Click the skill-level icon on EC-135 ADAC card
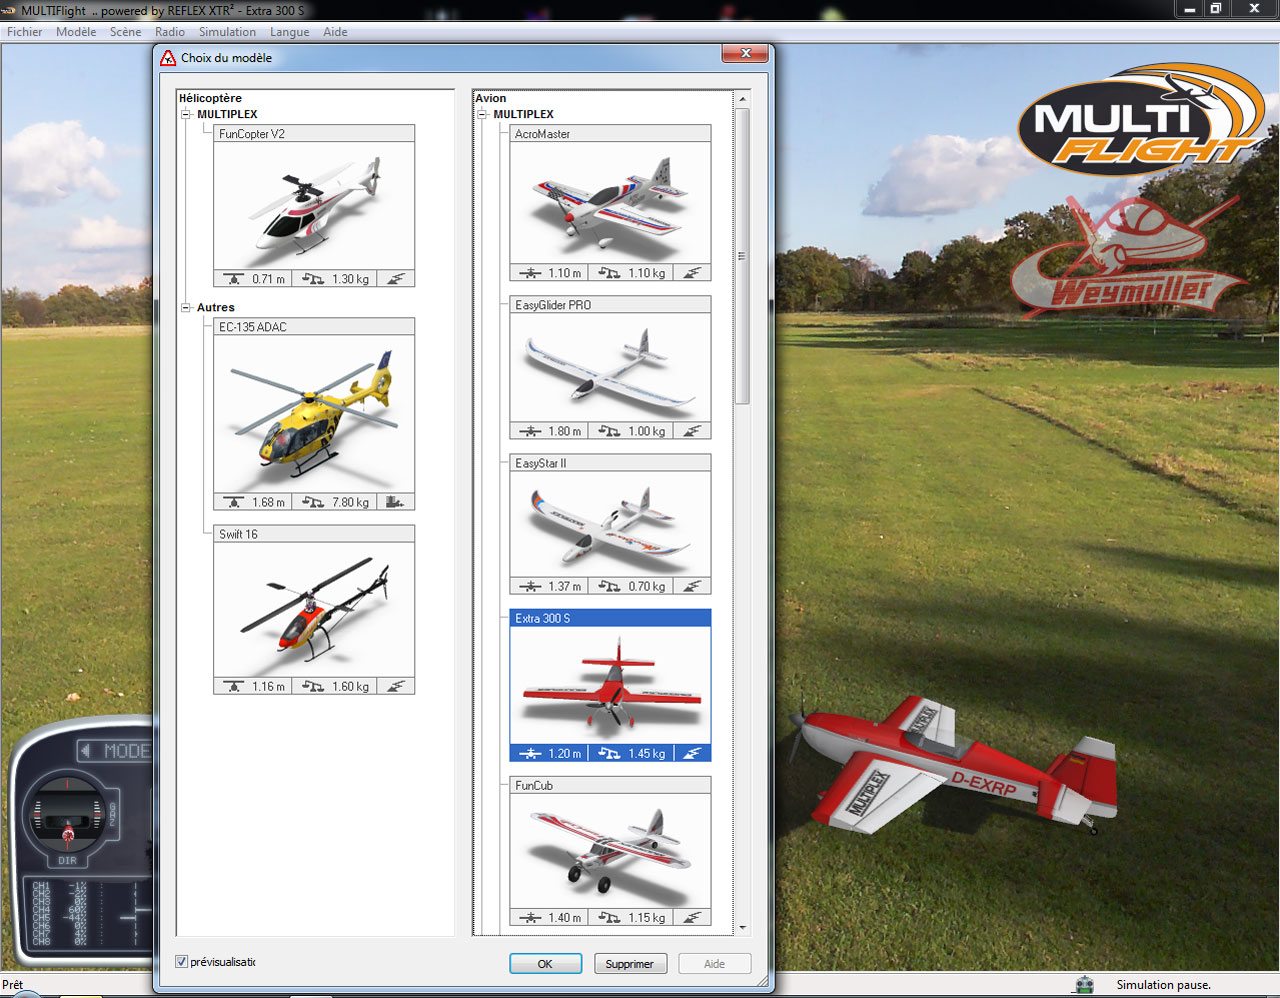The width and height of the screenshot is (1280, 998). coord(396,502)
